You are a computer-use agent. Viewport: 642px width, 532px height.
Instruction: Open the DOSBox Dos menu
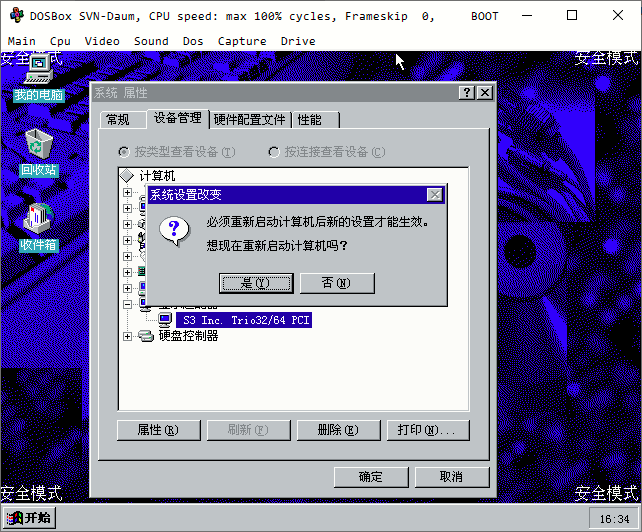[x=193, y=41]
